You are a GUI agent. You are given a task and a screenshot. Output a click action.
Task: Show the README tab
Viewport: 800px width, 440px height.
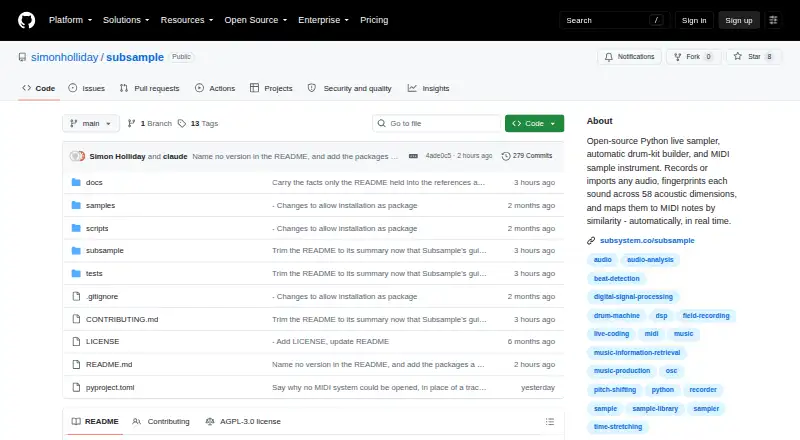tap(95, 422)
